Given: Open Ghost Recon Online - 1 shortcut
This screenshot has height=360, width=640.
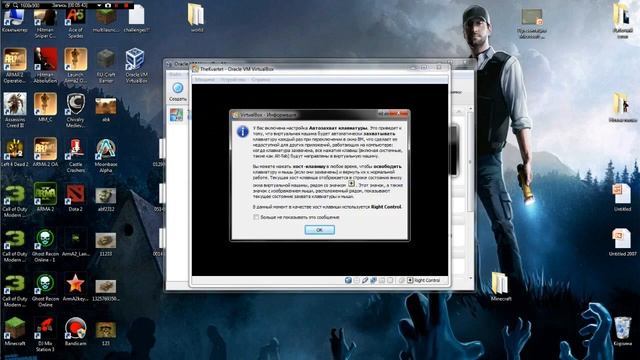Looking at the screenshot, I should [x=45, y=245].
